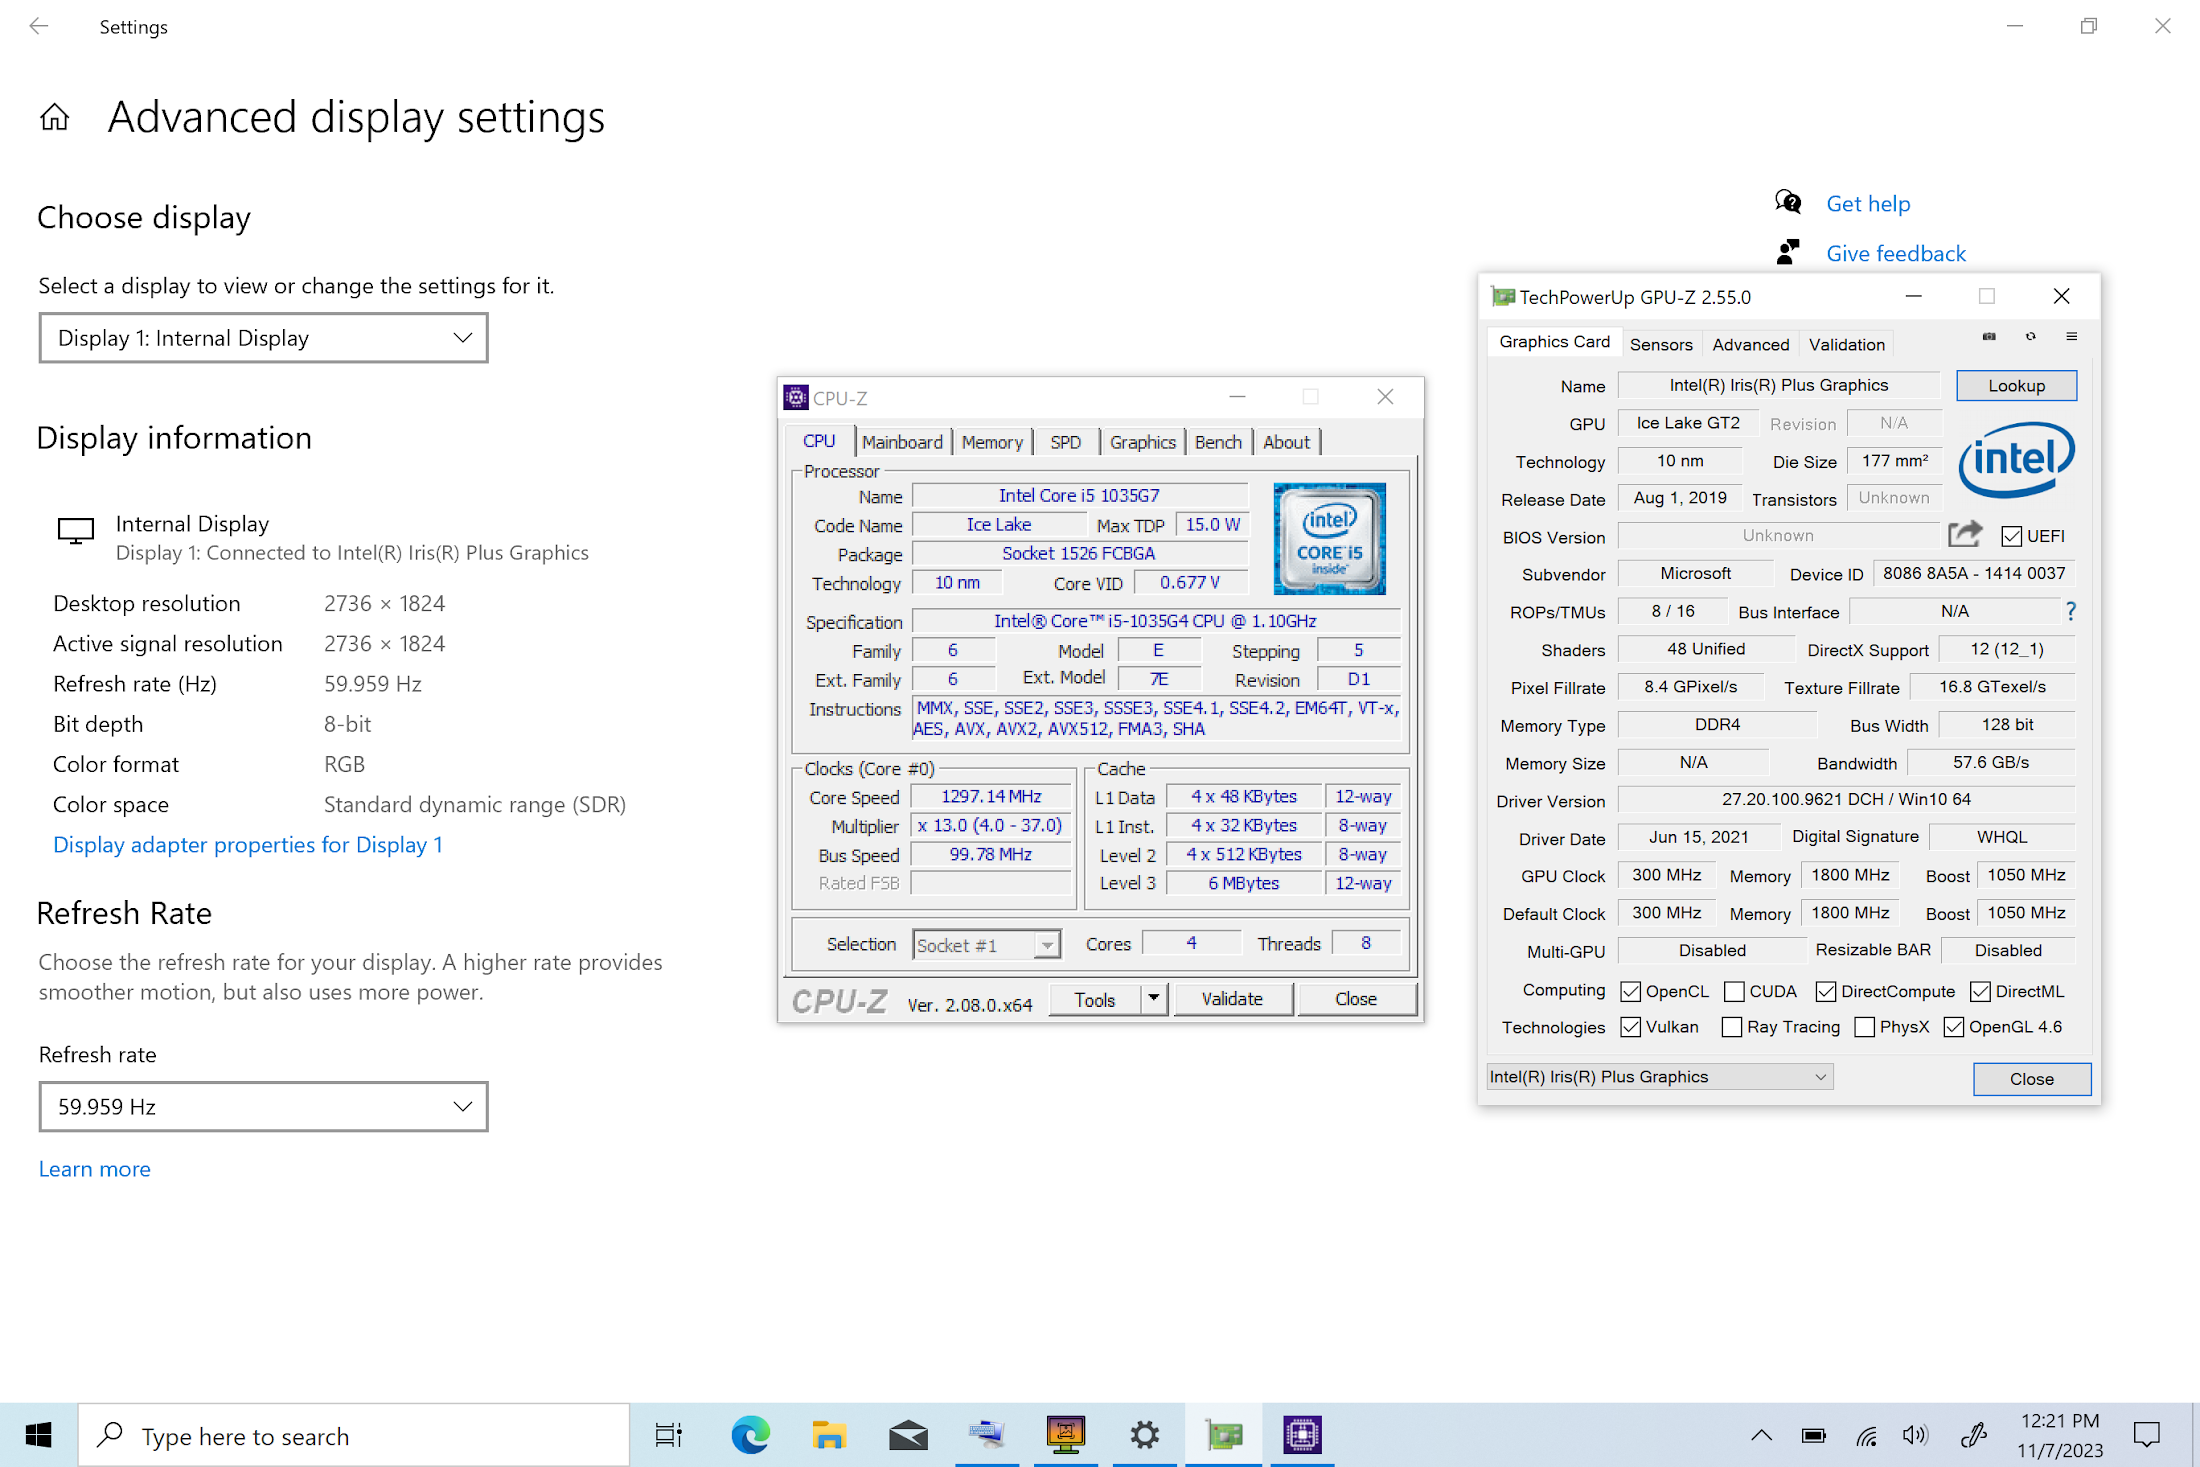This screenshot has height=1467, width=2200.
Task: Open the CPU-Z Socket #1 selection dropdown
Action: tap(986, 945)
